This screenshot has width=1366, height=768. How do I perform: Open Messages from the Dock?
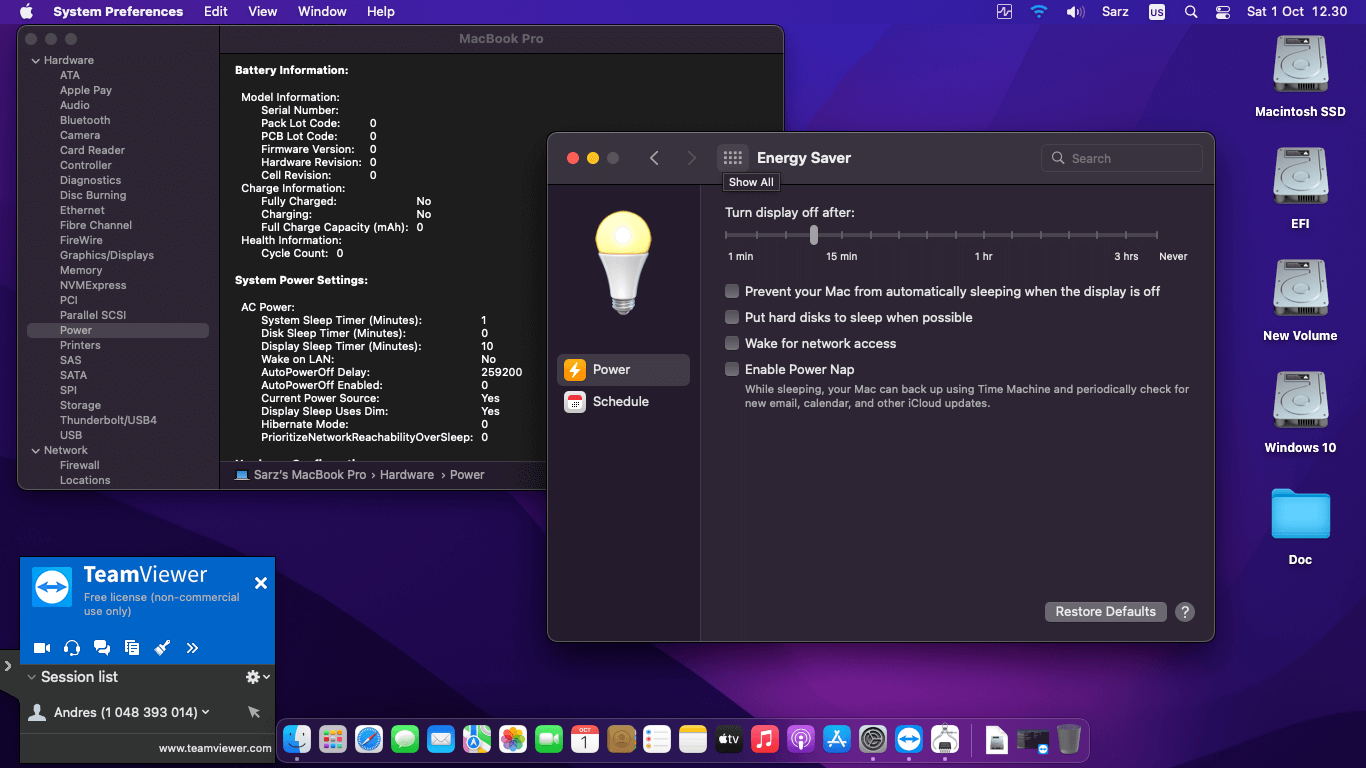click(x=405, y=739)
